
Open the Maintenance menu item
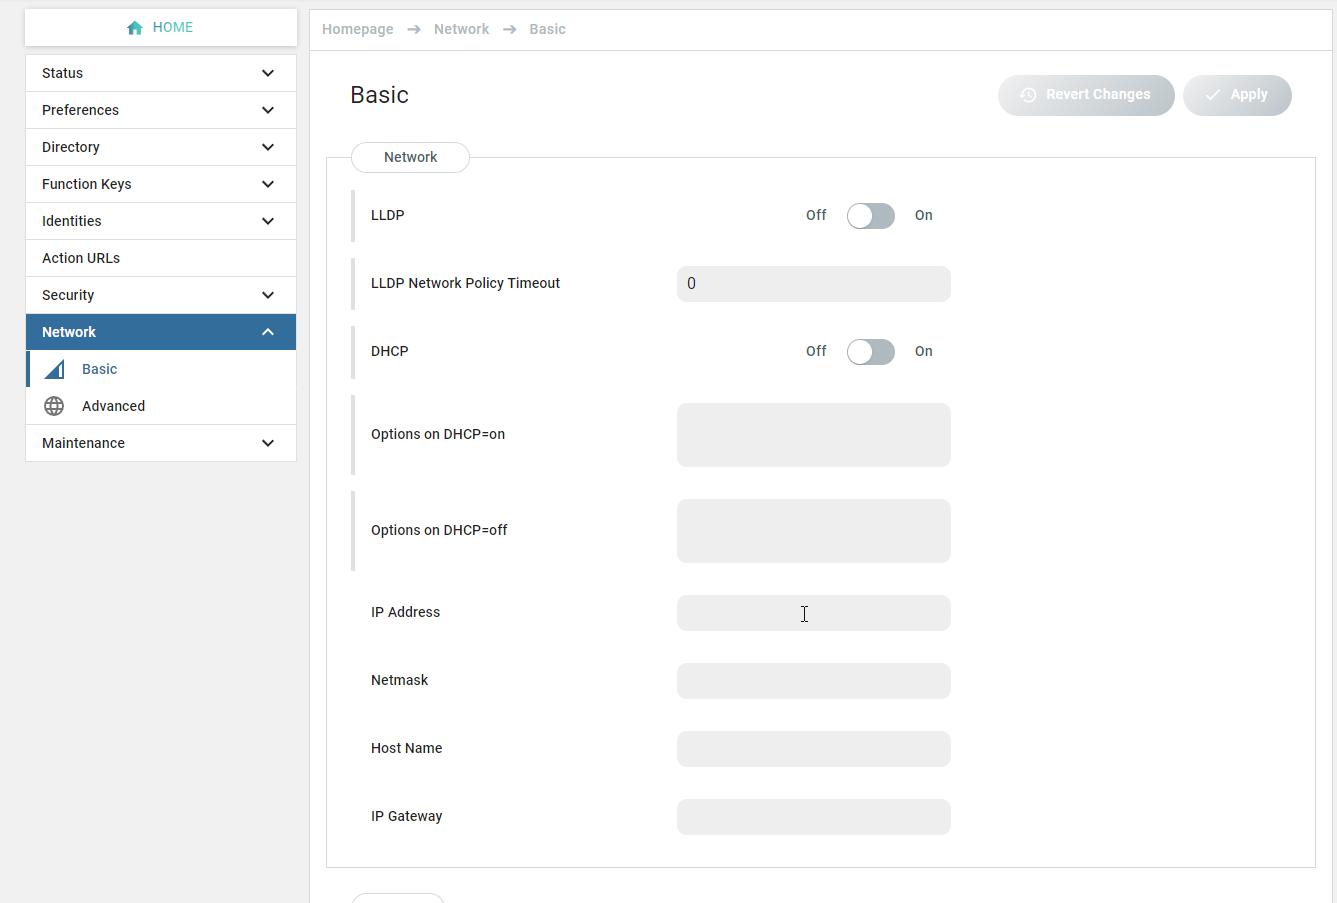point(161,443)
